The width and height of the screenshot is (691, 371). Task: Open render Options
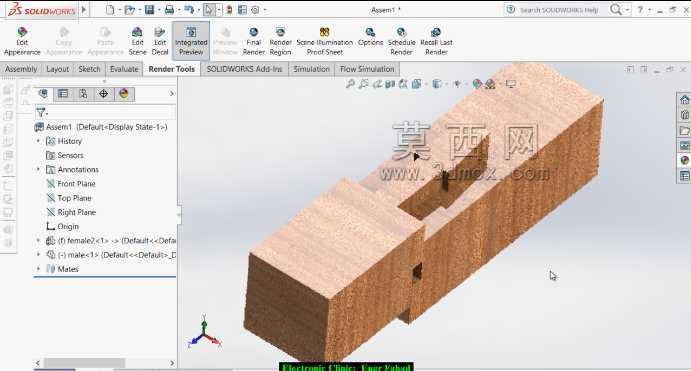[370, 37]
